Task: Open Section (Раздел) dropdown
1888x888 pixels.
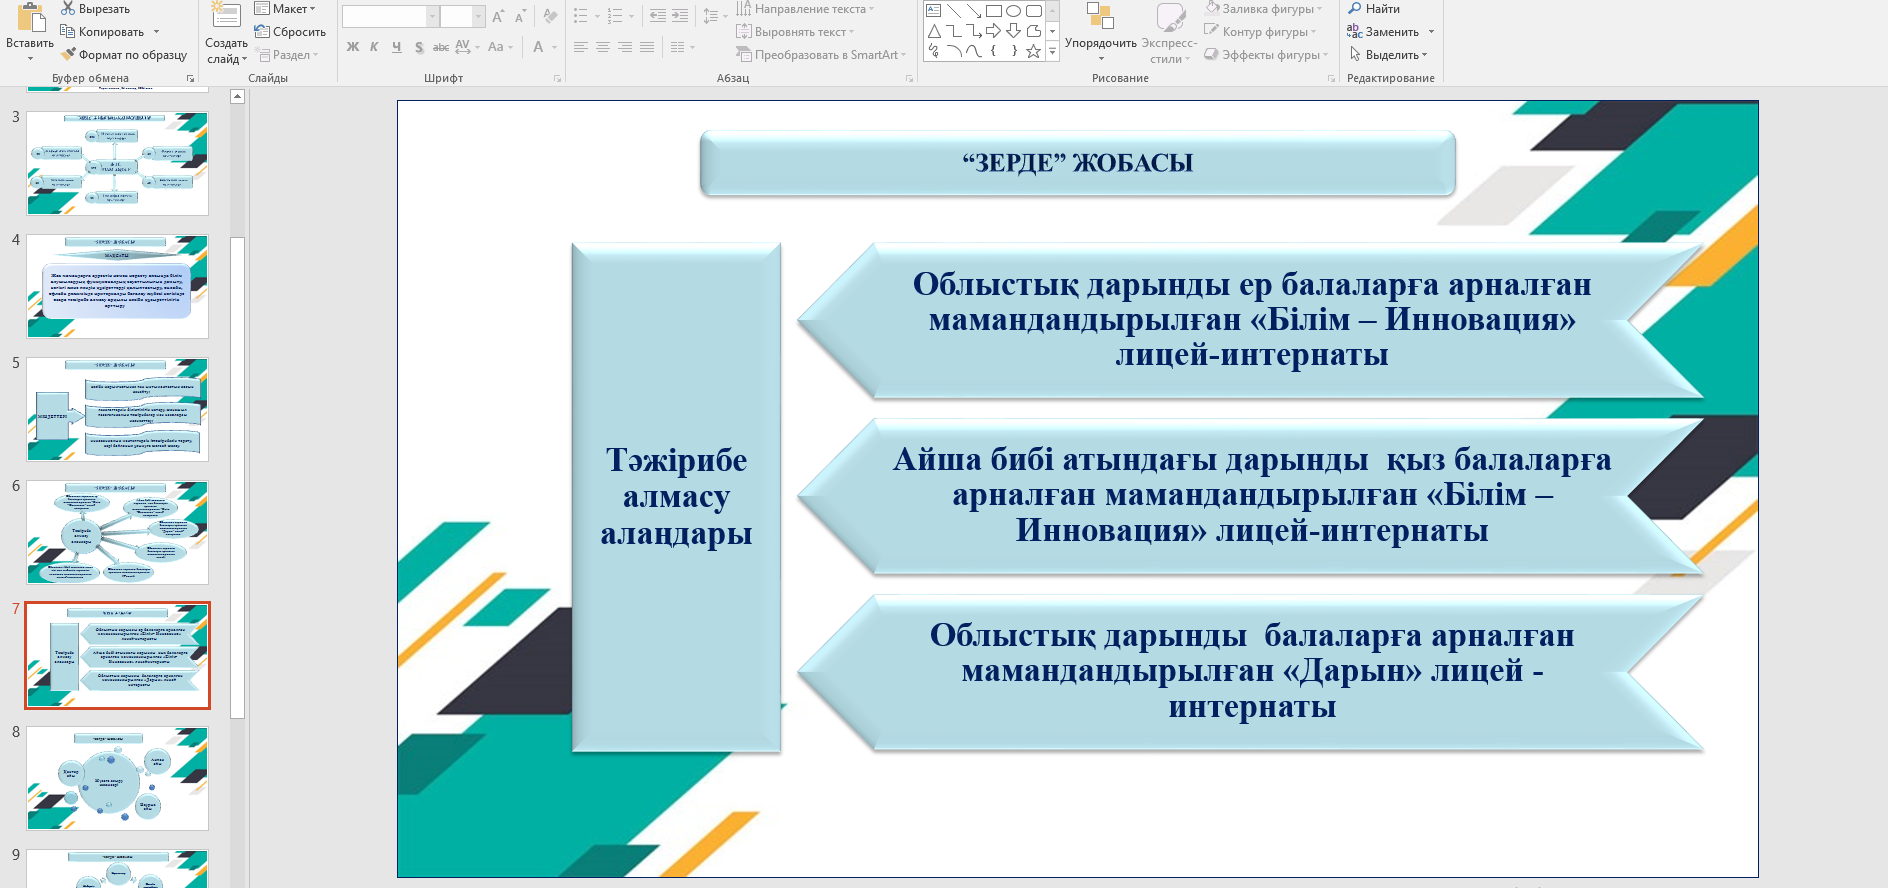Action: pyautogui.click(x=288, y=55)
